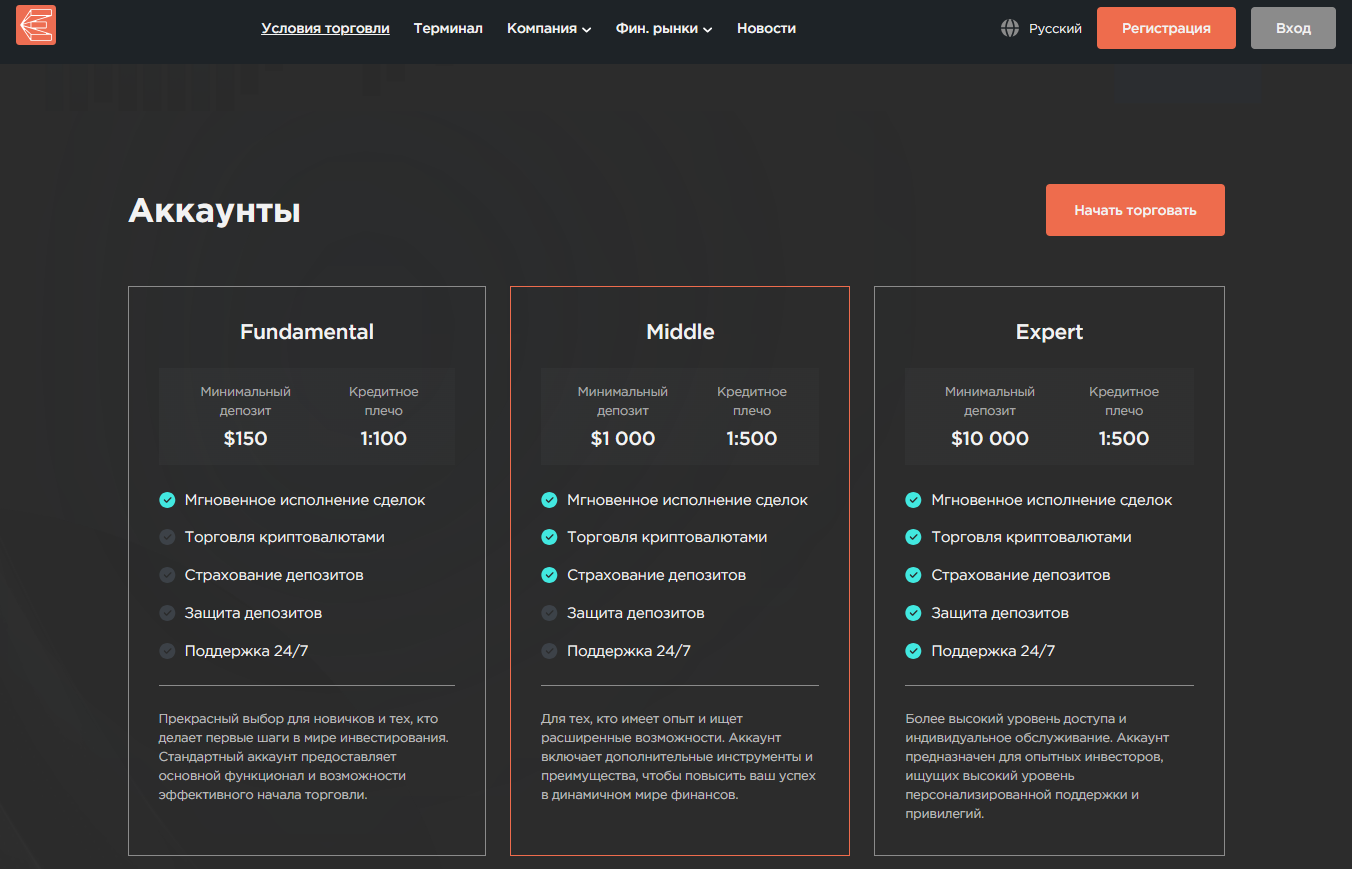Click Expert's Страхование депозитов check icon
The image size is (1352, 869).
pos(913,575)
